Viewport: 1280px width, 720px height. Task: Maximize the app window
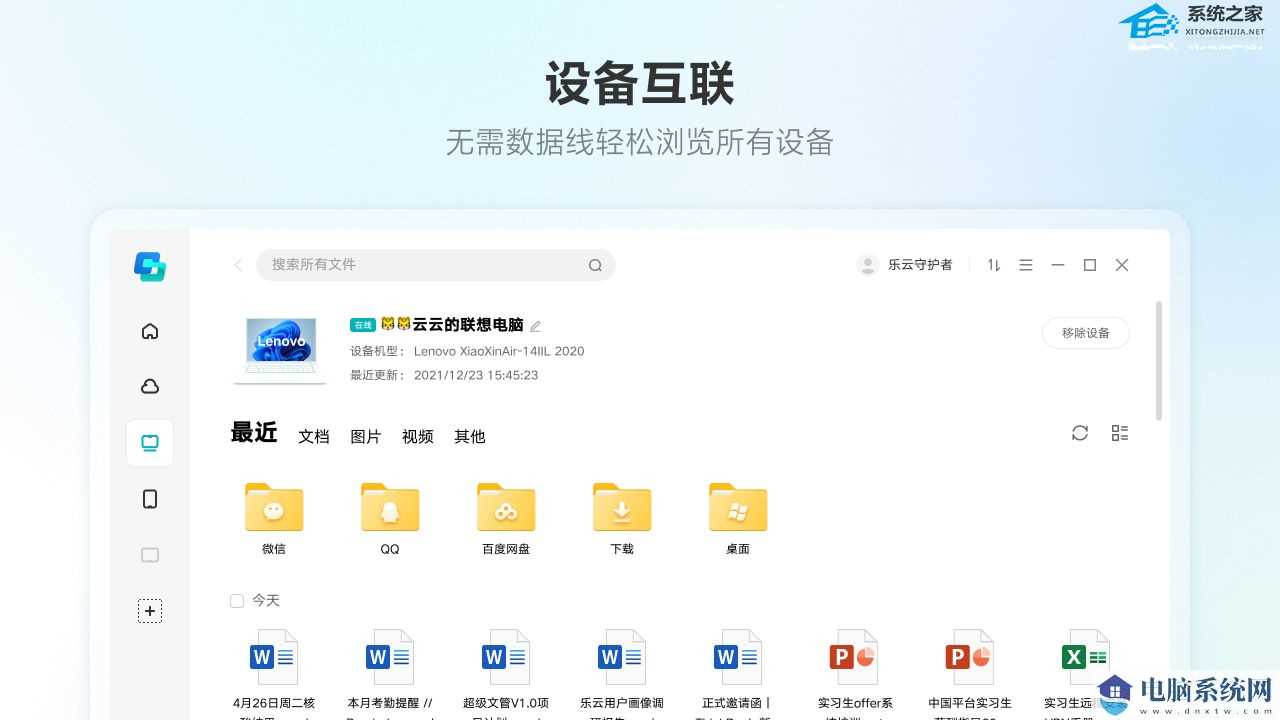click(x=1090, y=265)
